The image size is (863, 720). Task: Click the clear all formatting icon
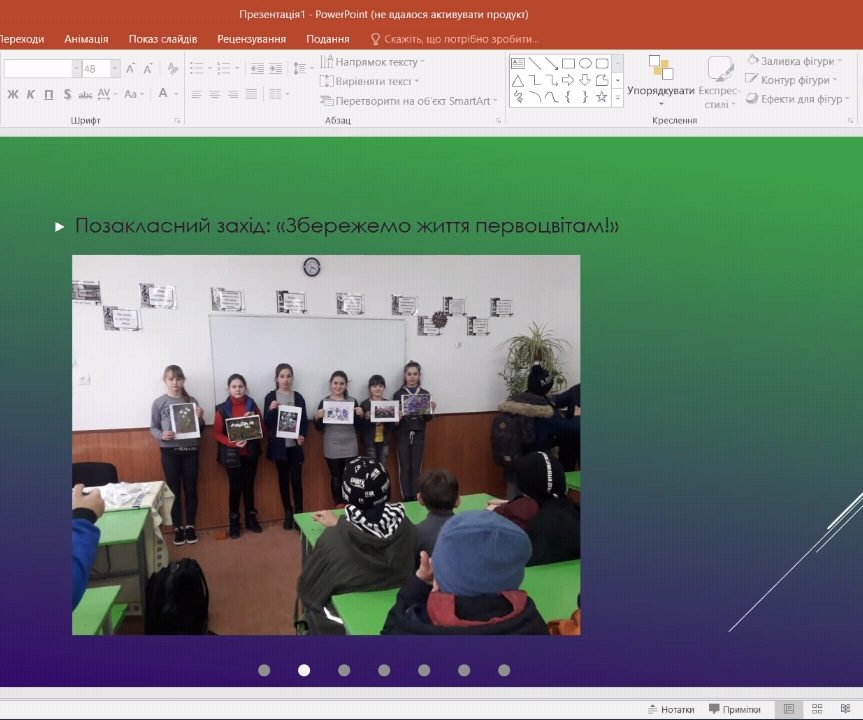coord(172,68)
